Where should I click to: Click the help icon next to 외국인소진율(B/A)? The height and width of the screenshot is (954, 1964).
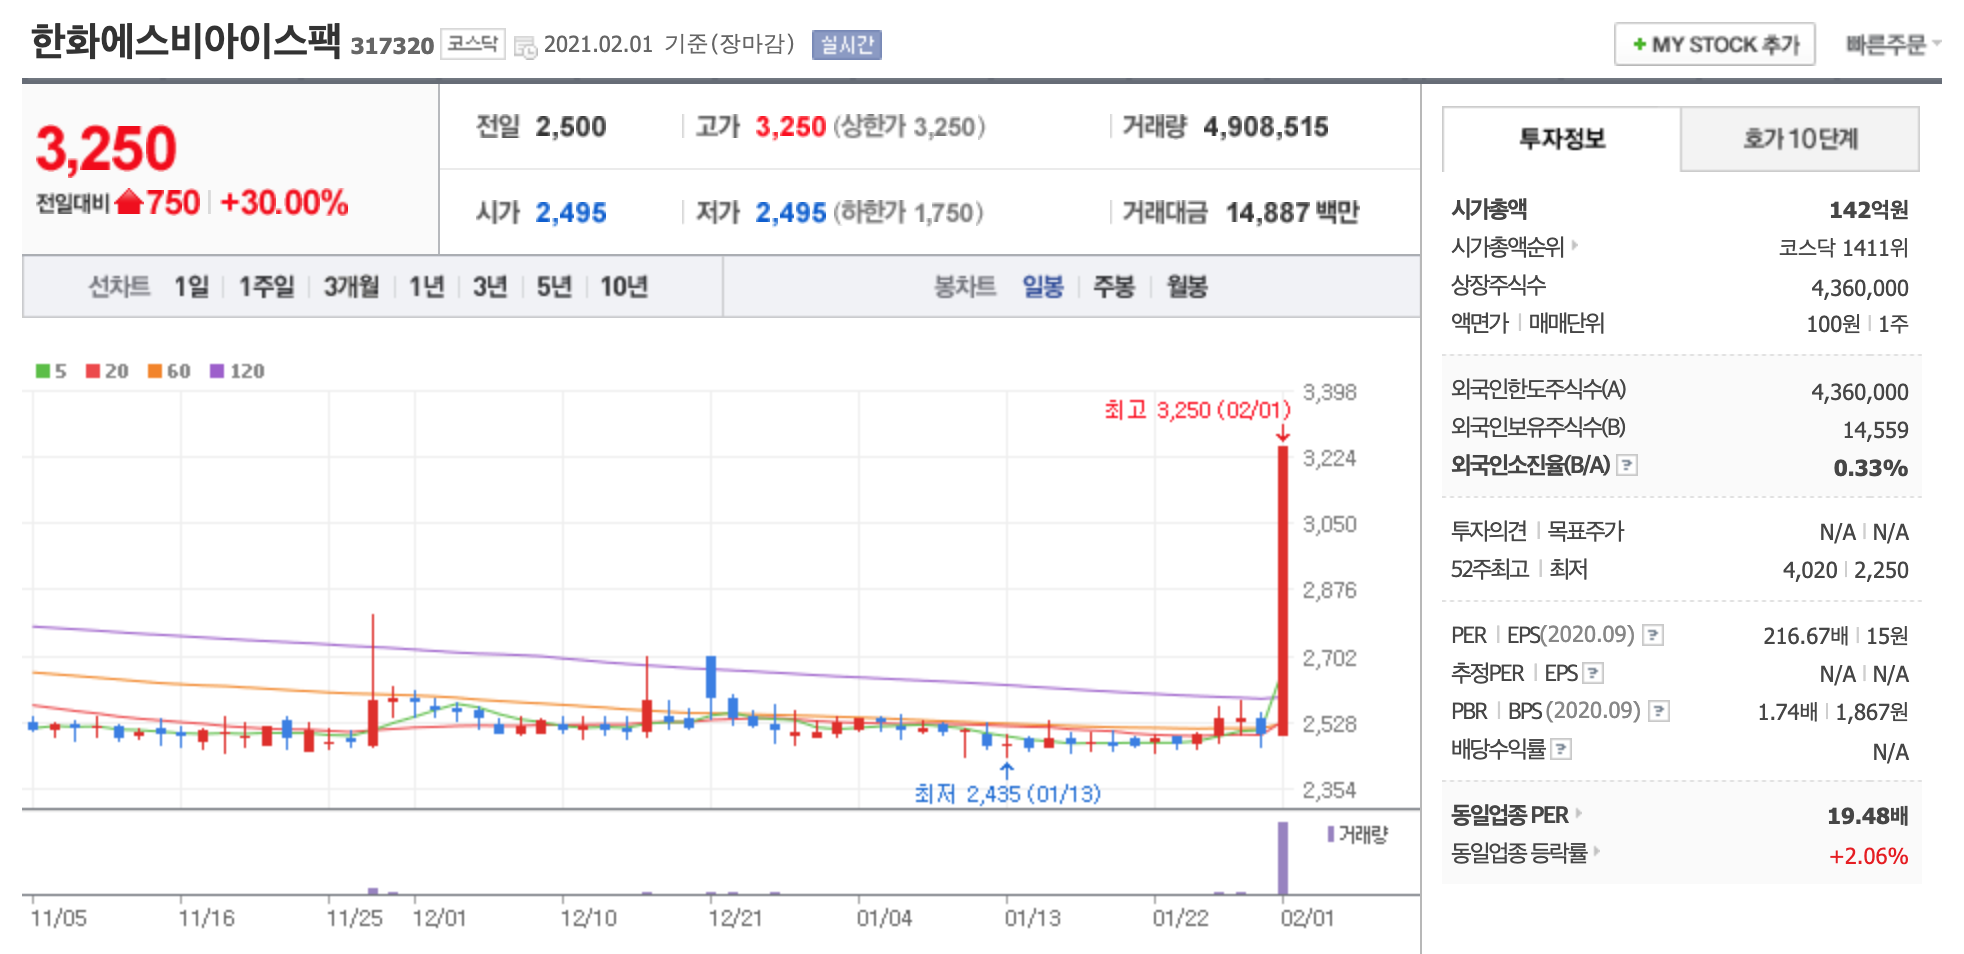click(1627, 465)
